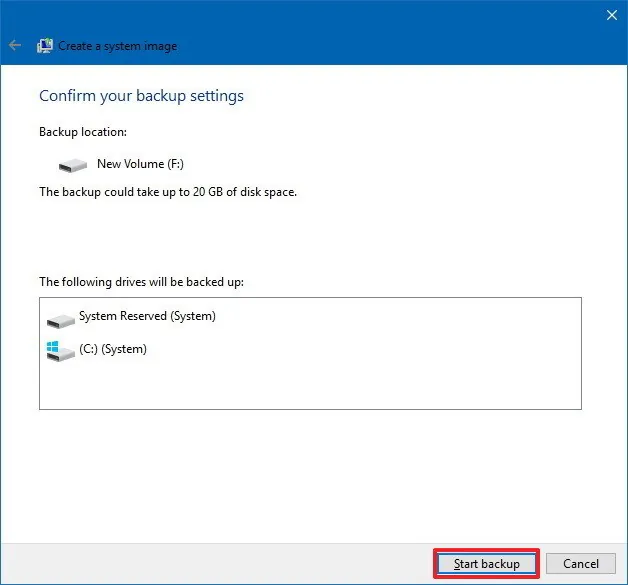Click the Create a system image title text

pyautogui.click(x=118, y=46)
